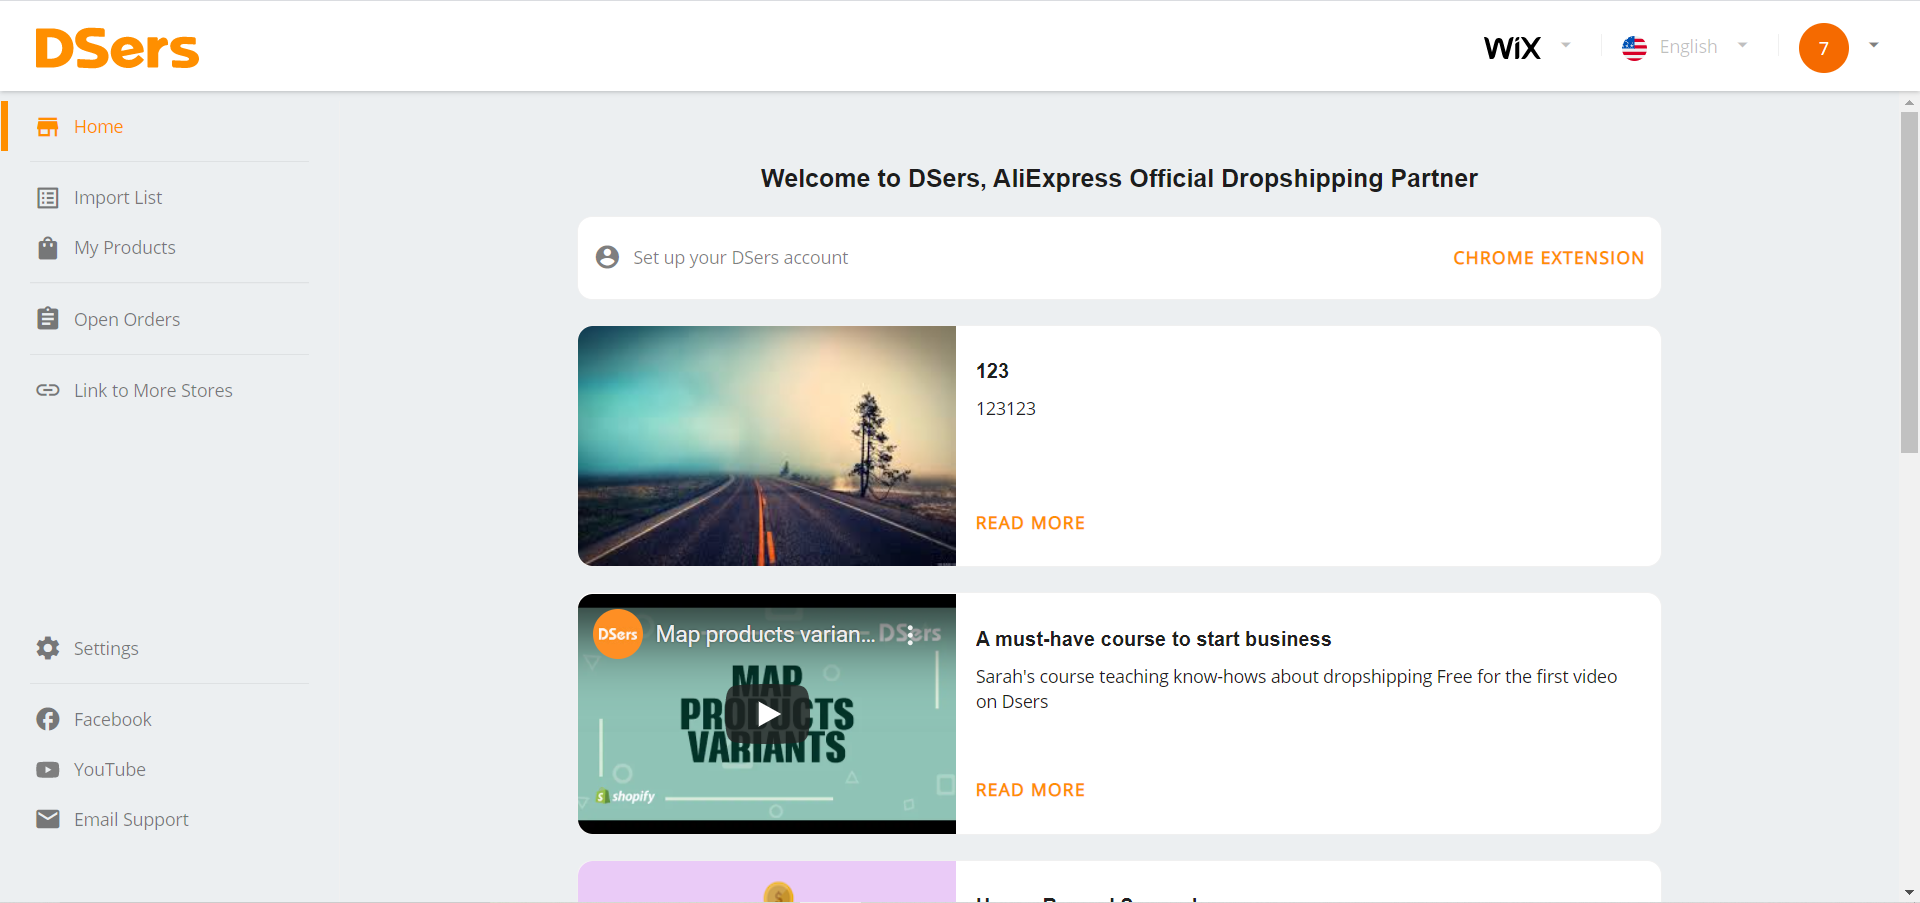Screen dimensions: 1920x903
Task: Click 'Set up your DSers account' text
Action: (740, 258)
